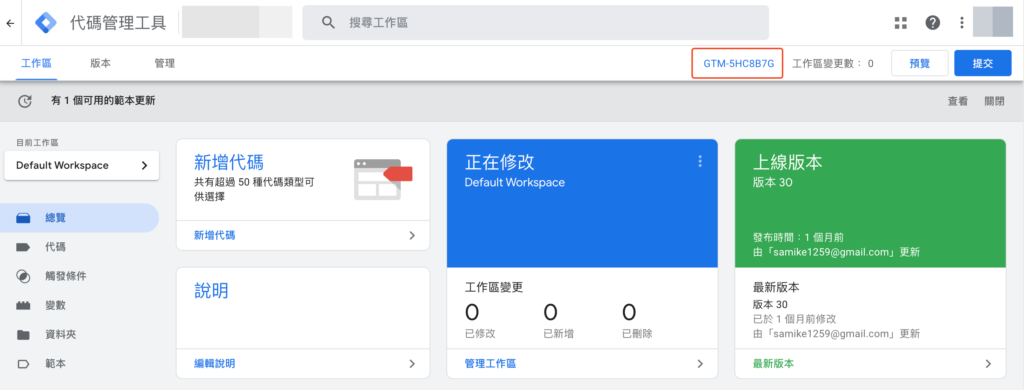The width and height of the screenshot is (1024, 390).
Task: Click the 新增代碼 link at card bottom
Action: click(214, 236)
